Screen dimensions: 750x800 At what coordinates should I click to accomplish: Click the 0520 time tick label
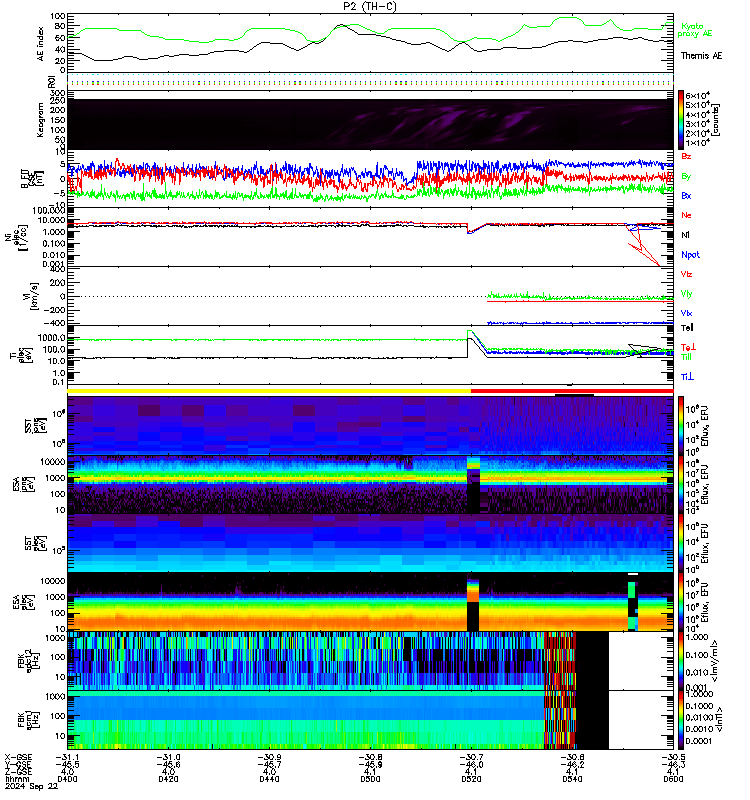click(x=471, y=779)
